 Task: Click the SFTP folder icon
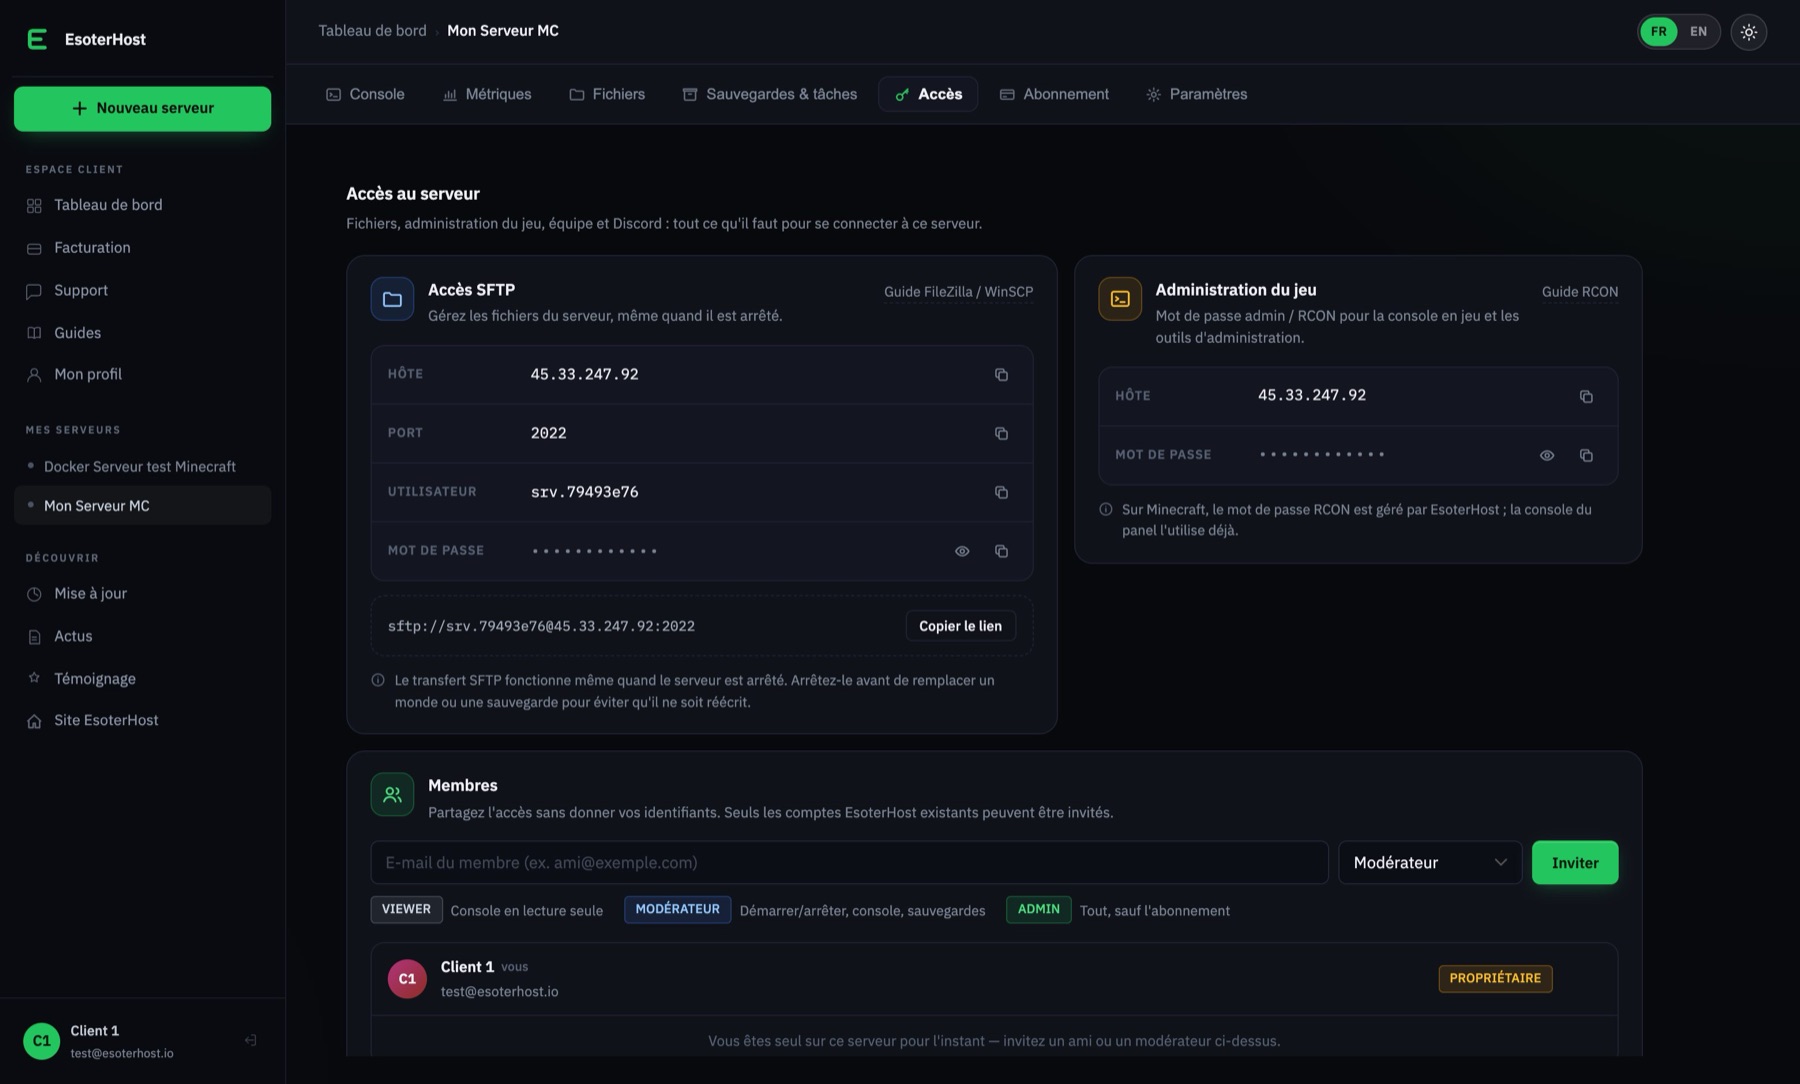coord(392,299)
